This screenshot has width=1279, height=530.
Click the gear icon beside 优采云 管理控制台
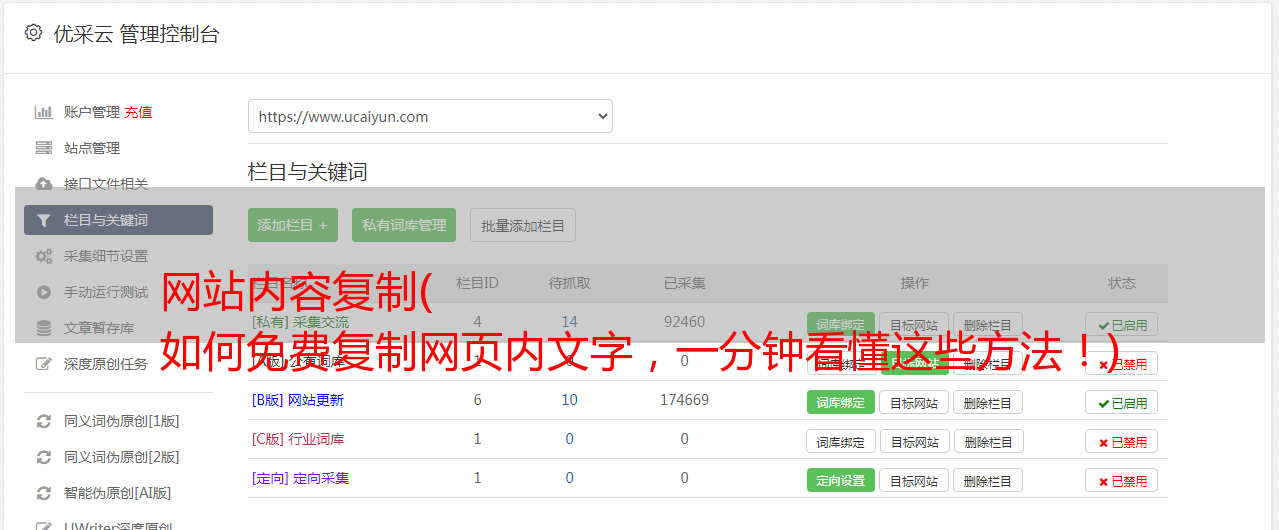click(33, 33)
